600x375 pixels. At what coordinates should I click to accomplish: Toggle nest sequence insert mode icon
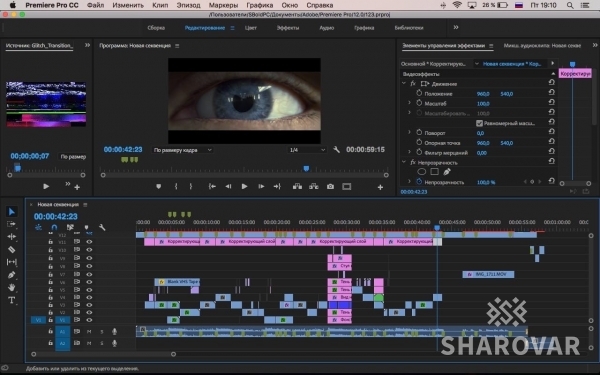coord(38,227)
